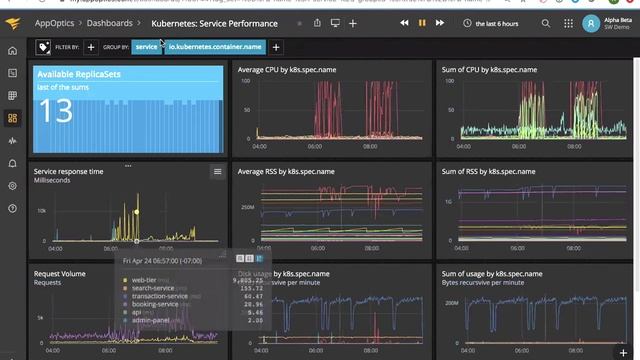The image size is (640, 360).
Task: Open the Home icon in the sidebar
Action: click(x=13, y=51)
